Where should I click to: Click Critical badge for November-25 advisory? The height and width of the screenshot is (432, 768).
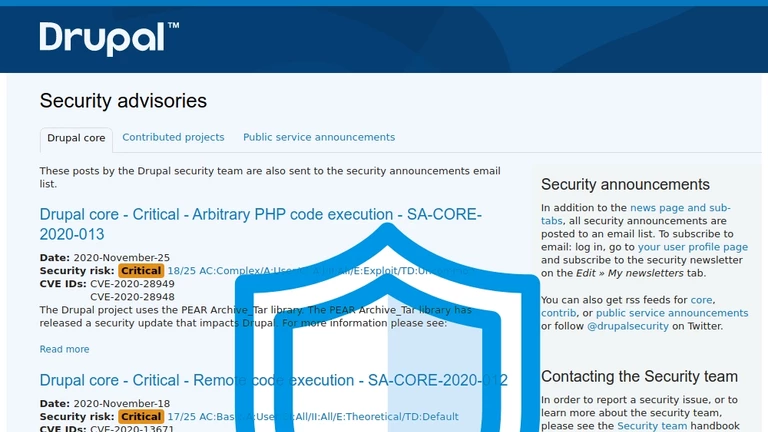pos(141,271)
